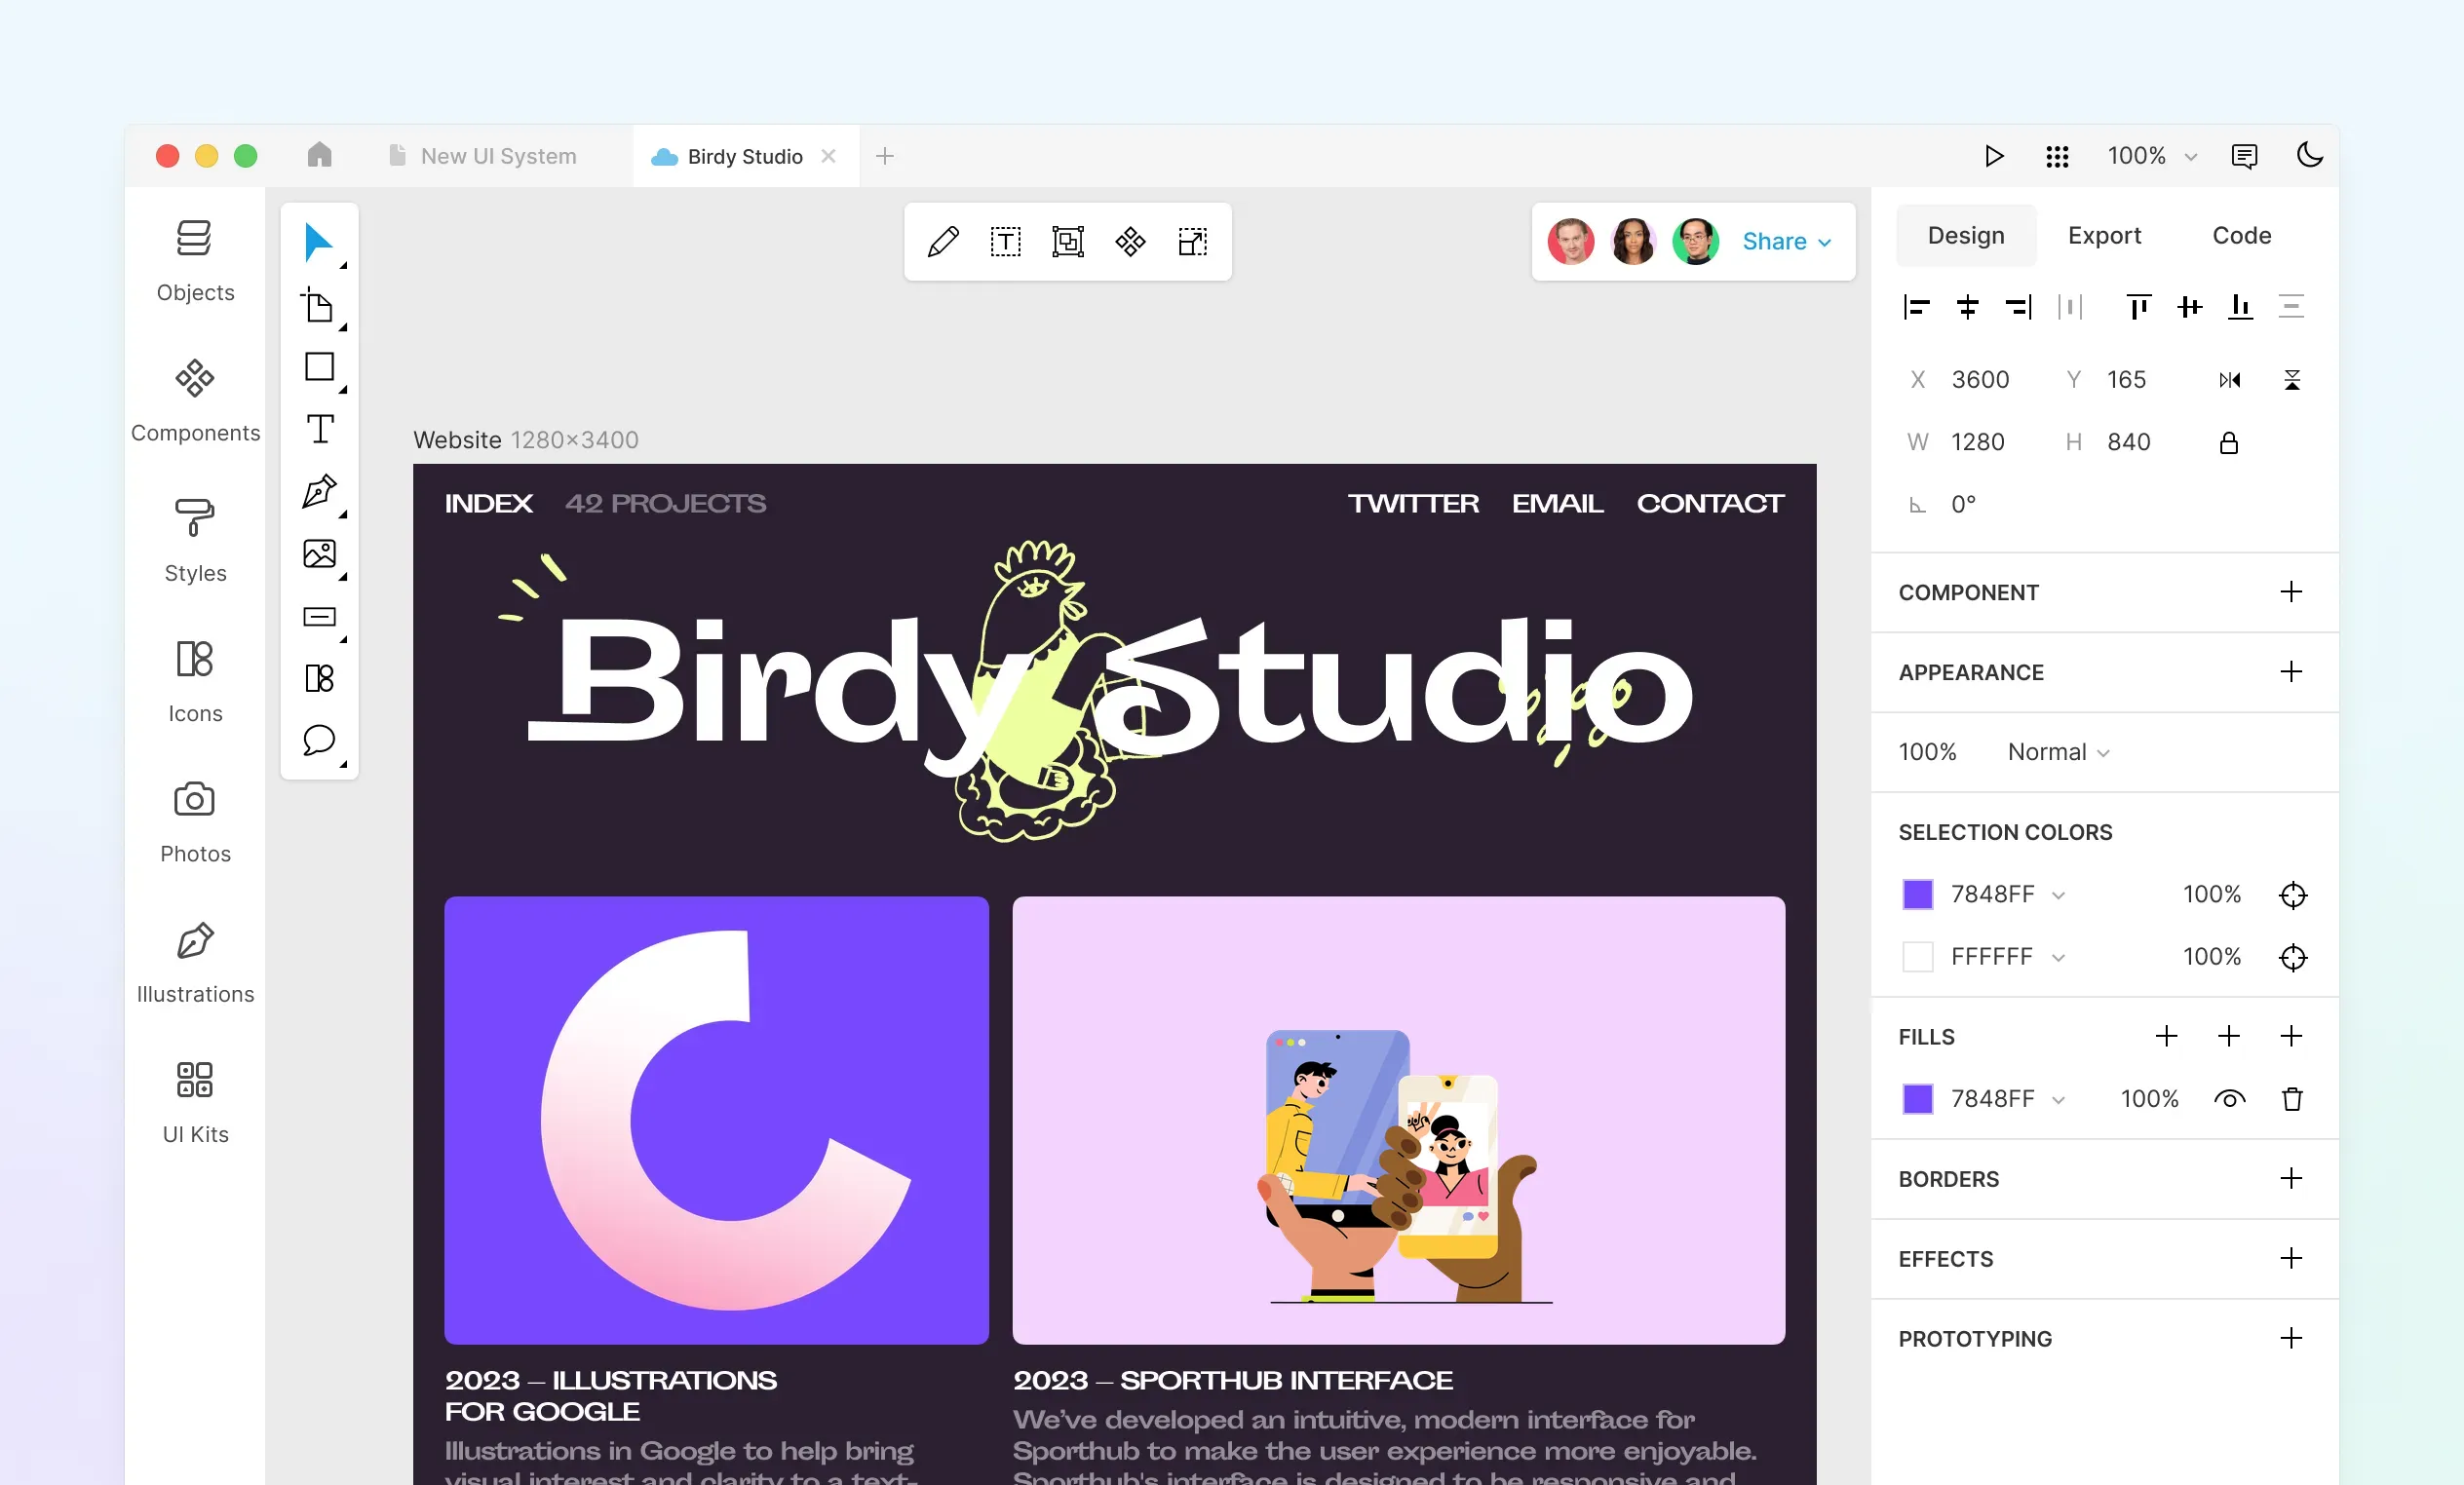
Task: Align selection to the bottom
Action: coord(2240,307)
